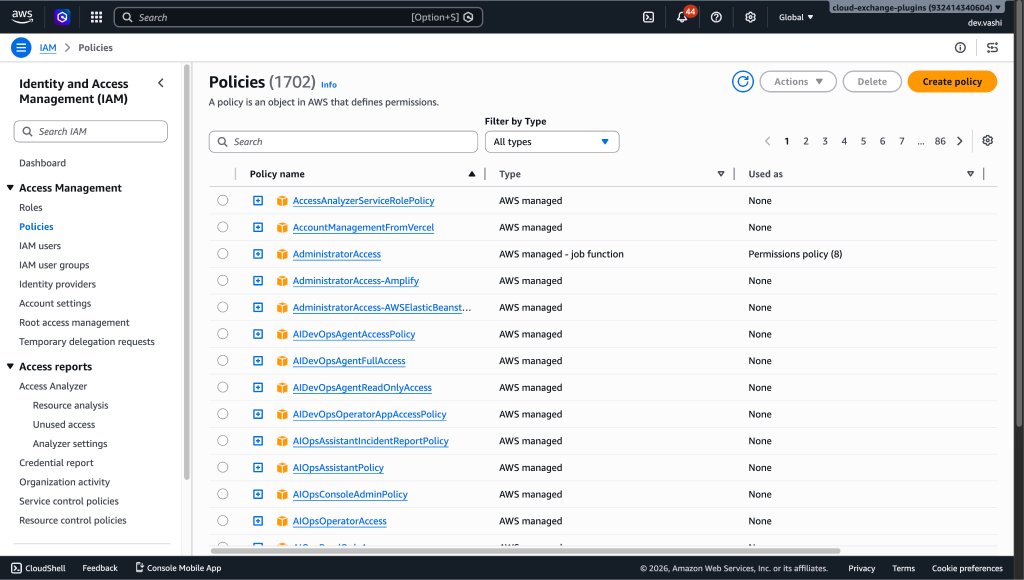Open the Global region dropdown
Viewport: 1024px width, 580px height.
(x=795, y=17)
